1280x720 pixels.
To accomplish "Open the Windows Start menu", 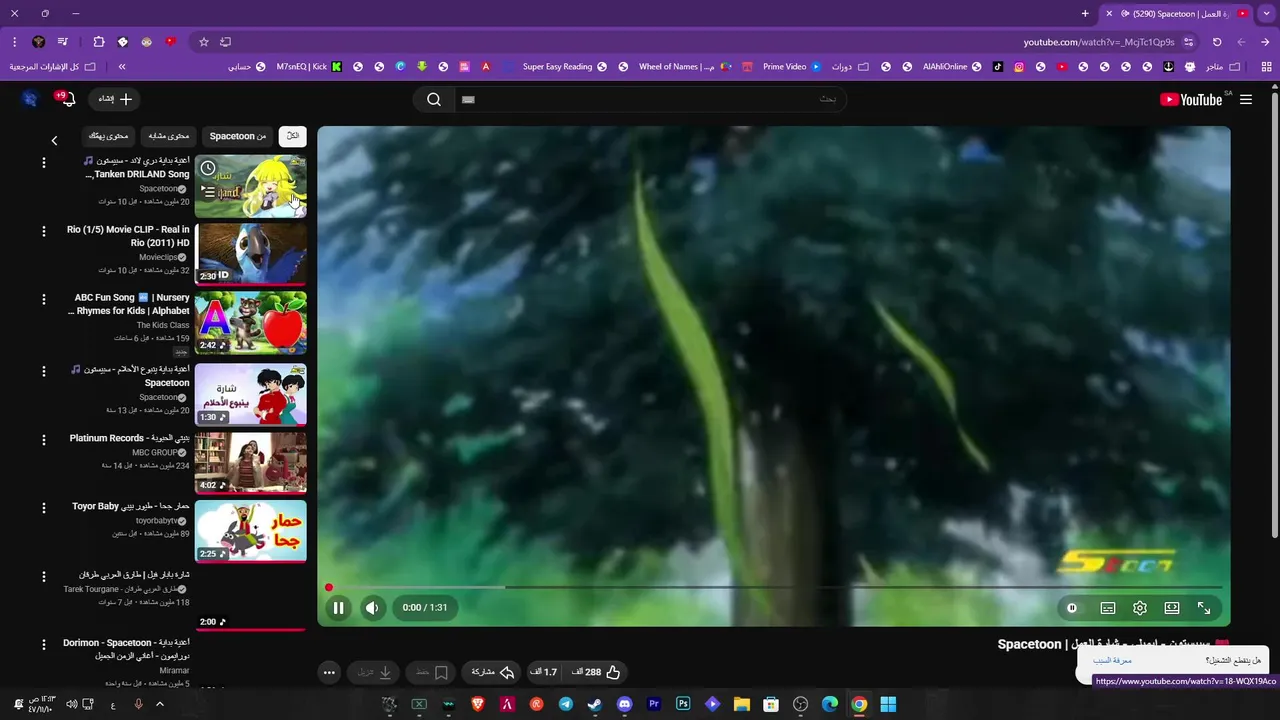I will coord(888,704).
